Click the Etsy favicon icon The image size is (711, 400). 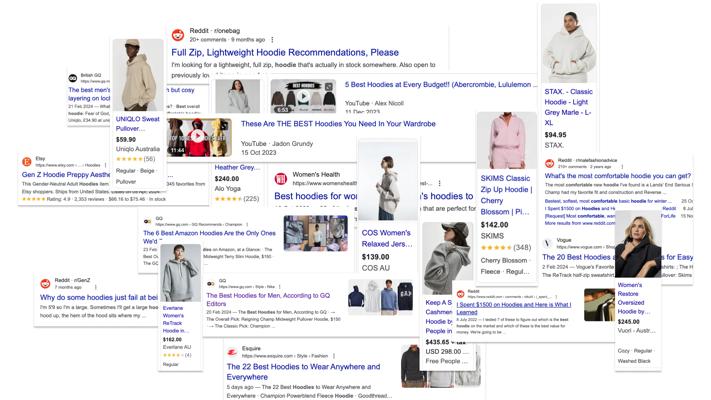click(x=26, y=160)
